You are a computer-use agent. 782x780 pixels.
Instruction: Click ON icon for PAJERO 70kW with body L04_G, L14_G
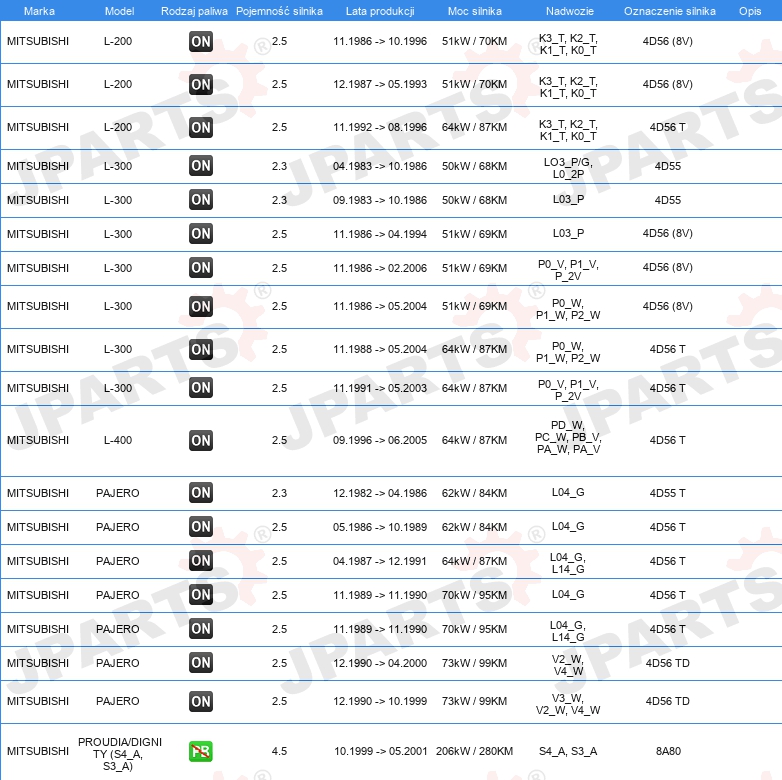point(201,628)
